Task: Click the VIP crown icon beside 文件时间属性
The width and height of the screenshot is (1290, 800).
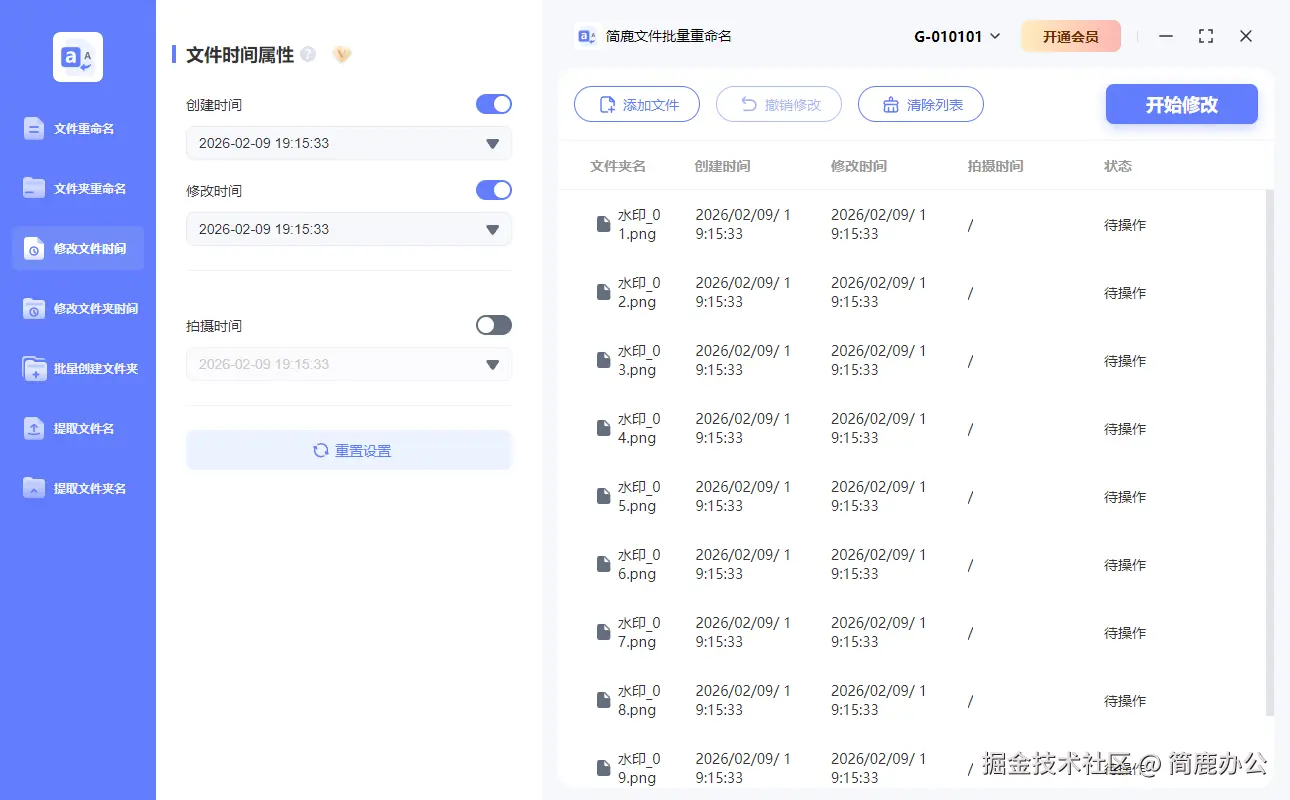Action: pos(341,54)
